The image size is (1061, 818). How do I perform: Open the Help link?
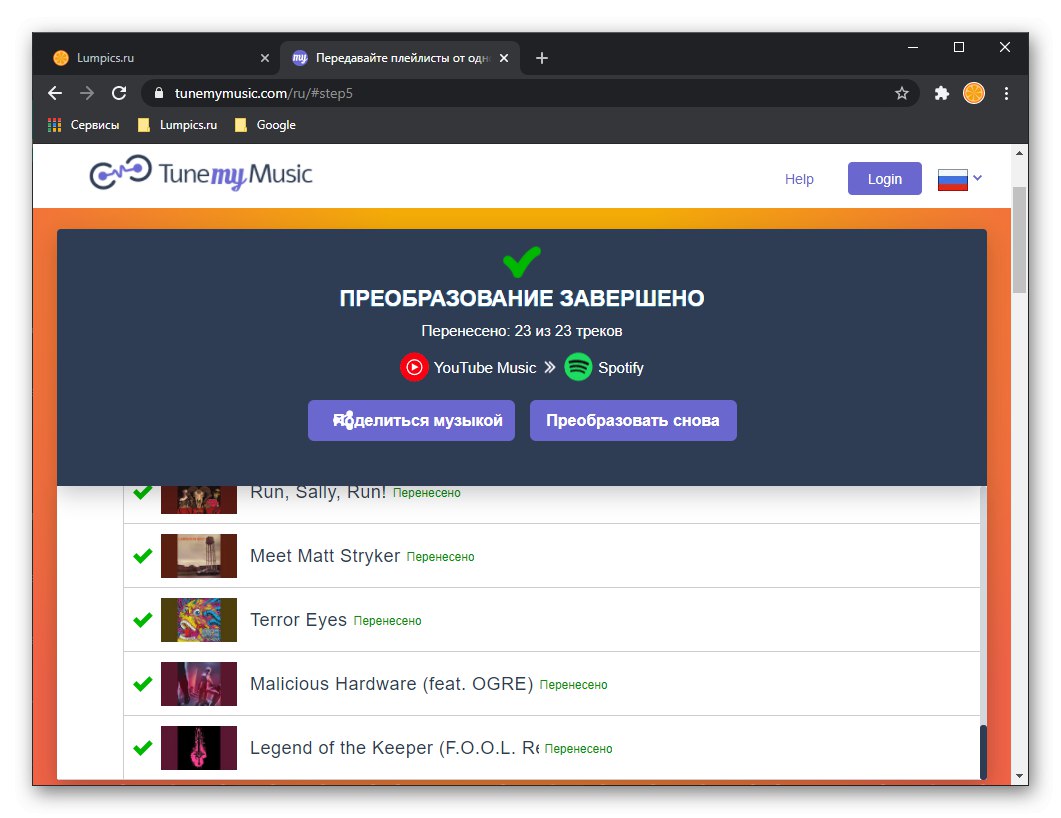(798, 179)
